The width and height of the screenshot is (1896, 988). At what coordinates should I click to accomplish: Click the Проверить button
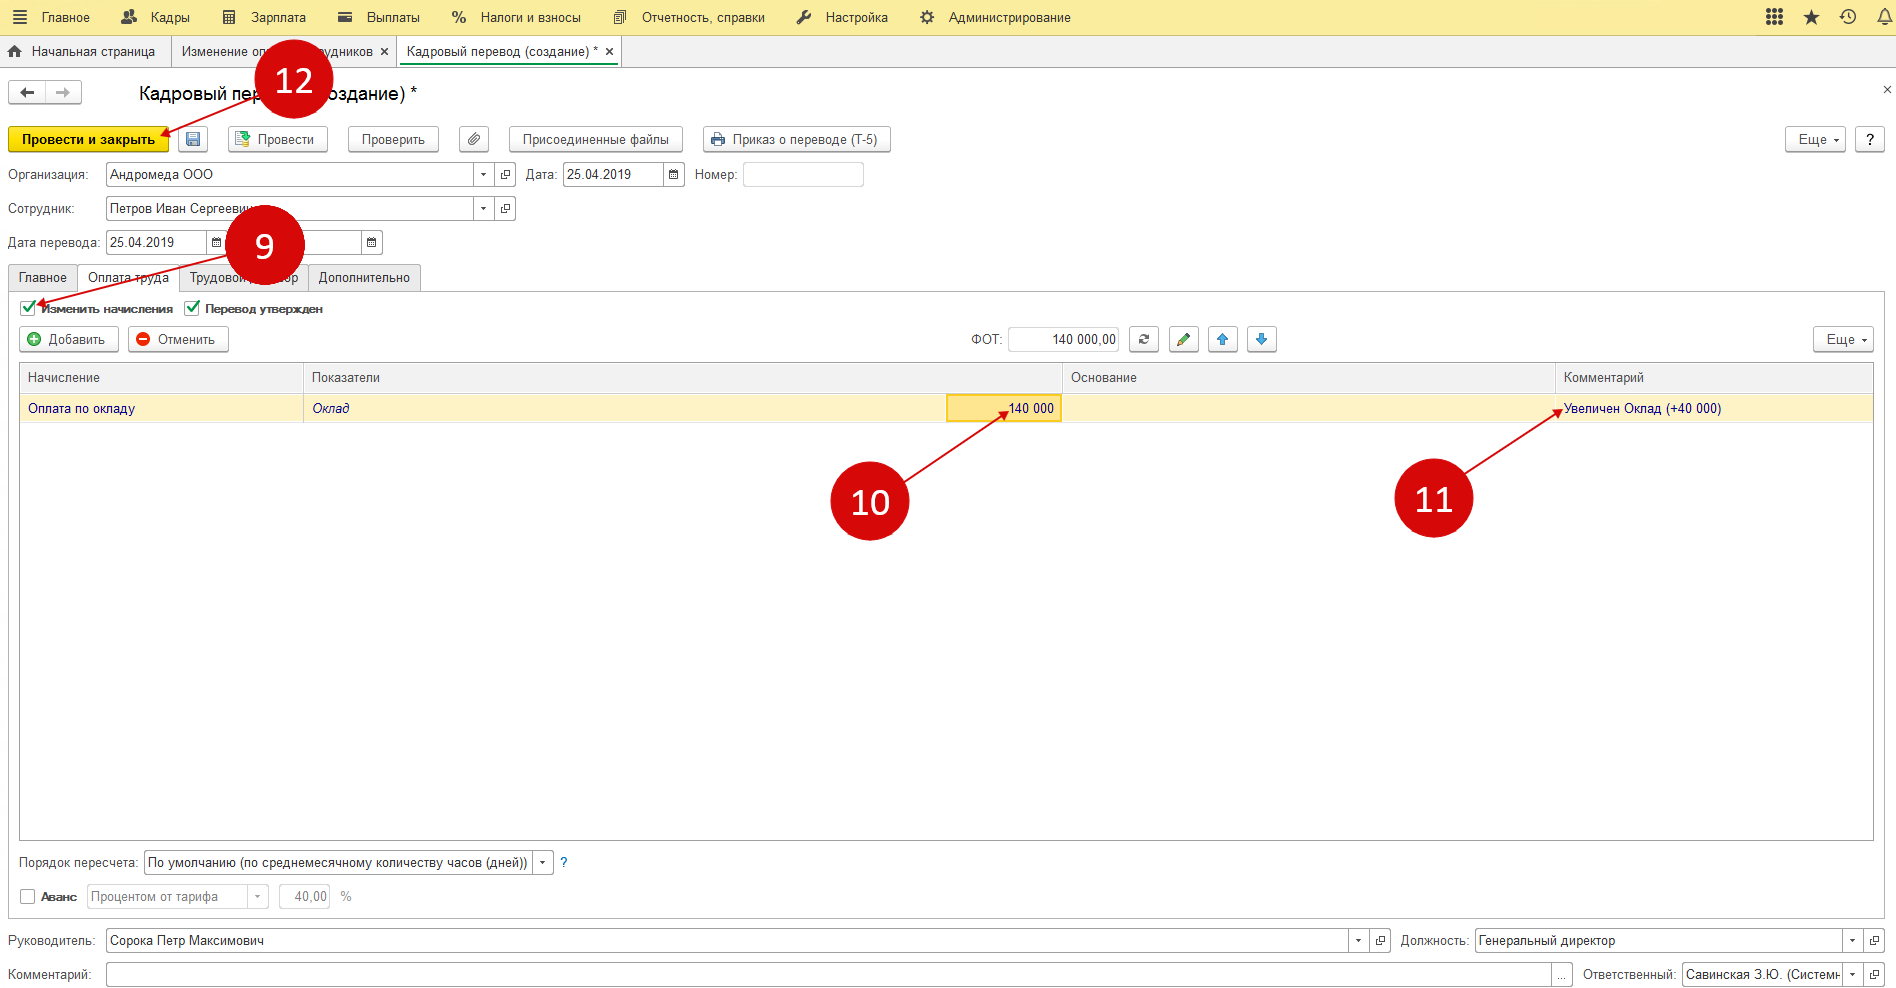tap(393, 139)
